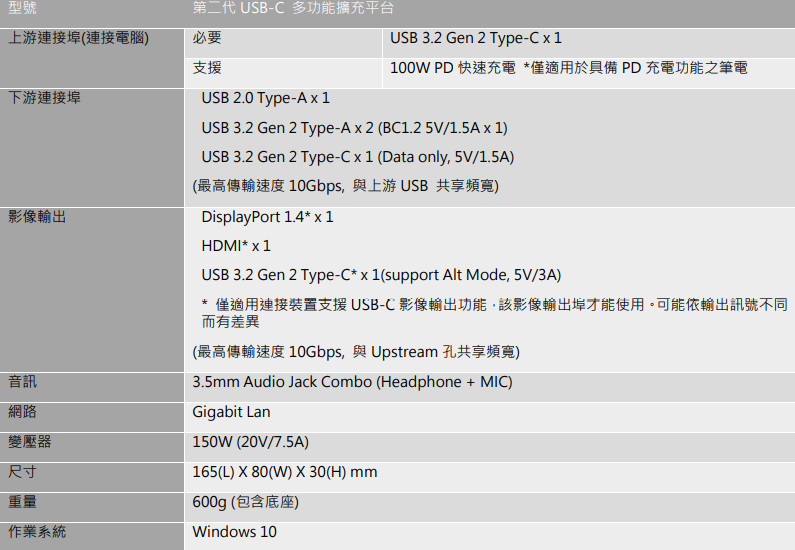The height and width of the screenshot is (550, 795).
Task: Select the 第二代 USB-C 多功能擴充平台 title text
Action: tap(294, 9)
